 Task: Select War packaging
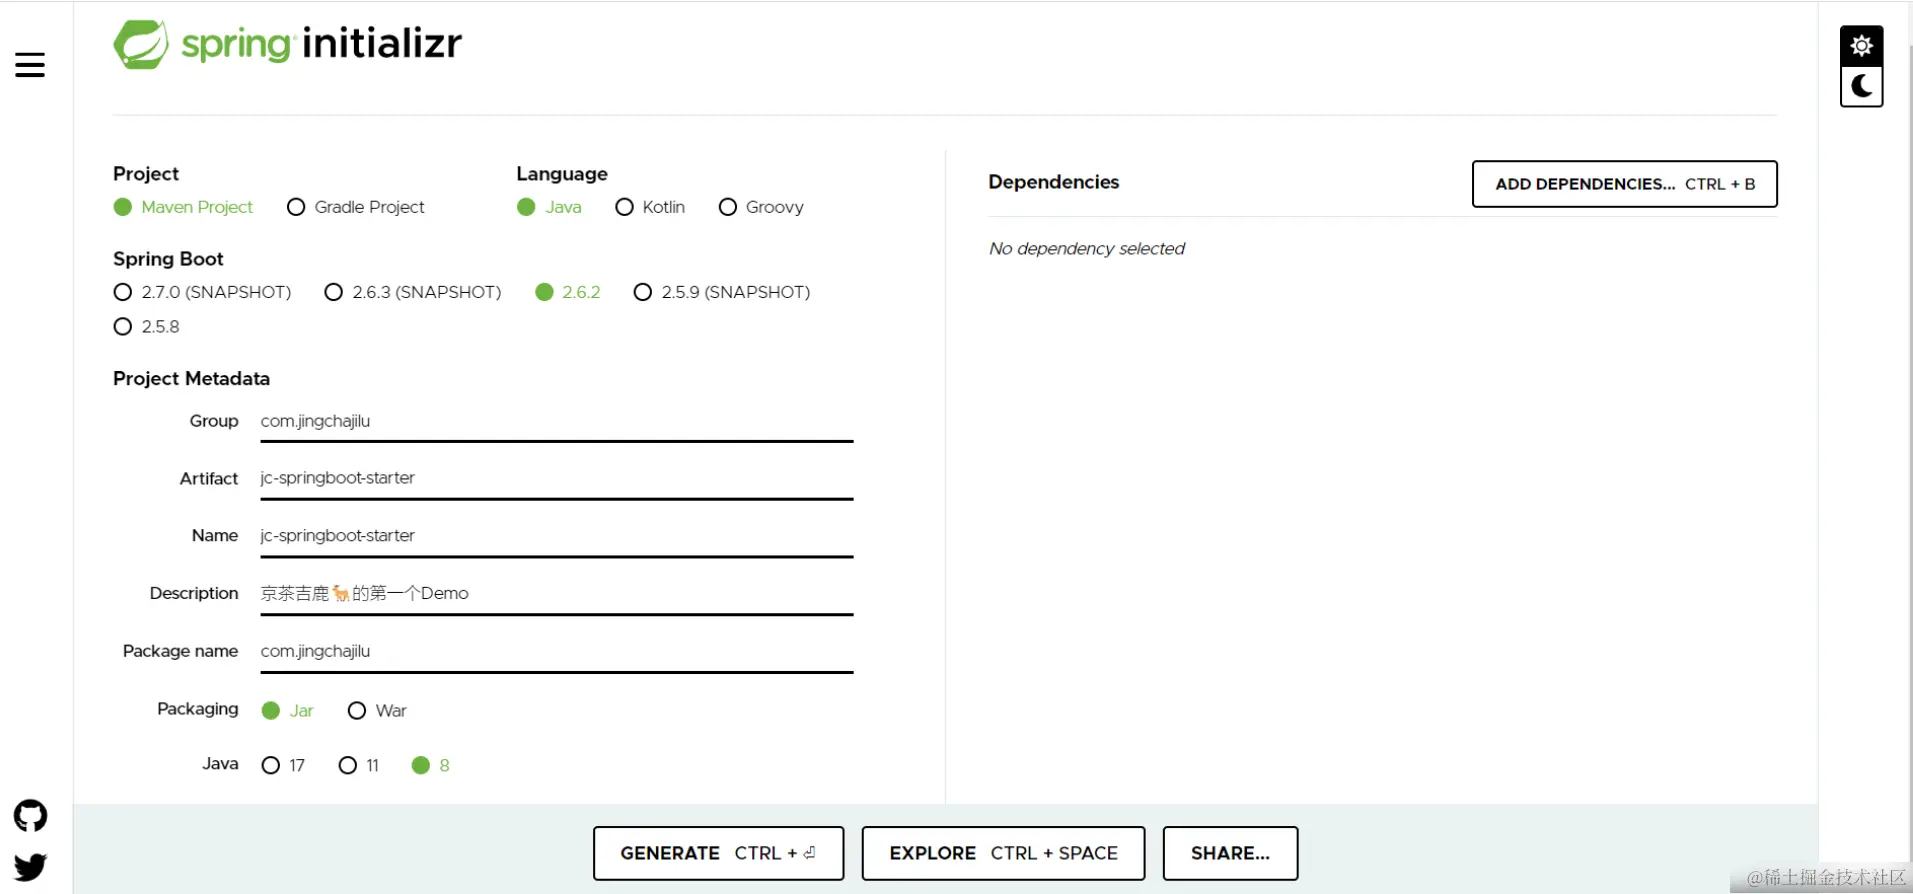[377, 711]
